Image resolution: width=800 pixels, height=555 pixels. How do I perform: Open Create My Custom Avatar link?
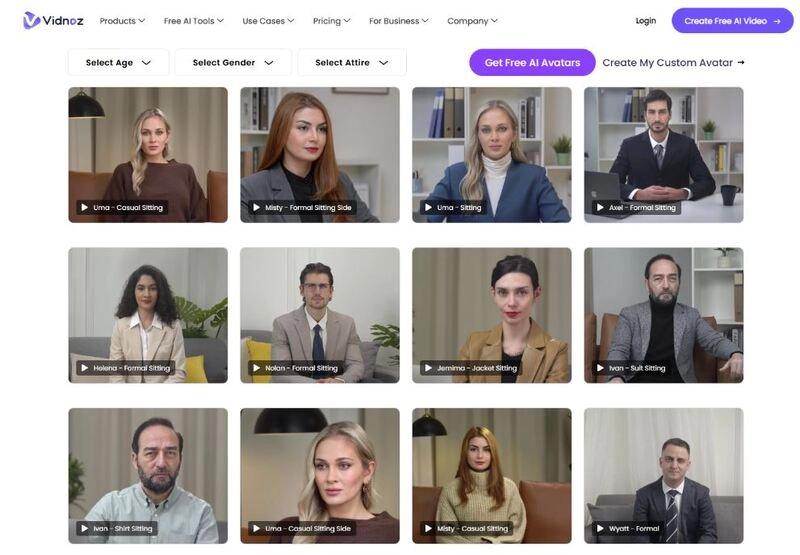673,62
